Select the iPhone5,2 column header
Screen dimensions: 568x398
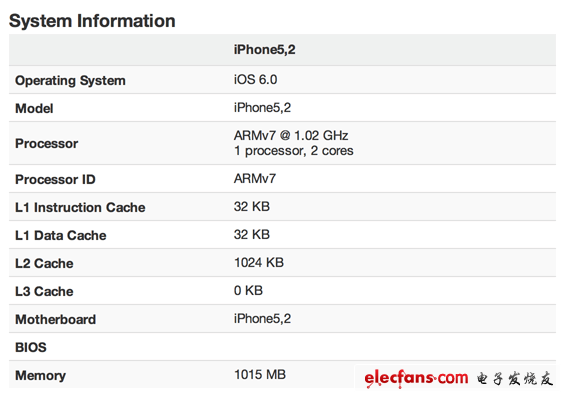pos(264,50)
